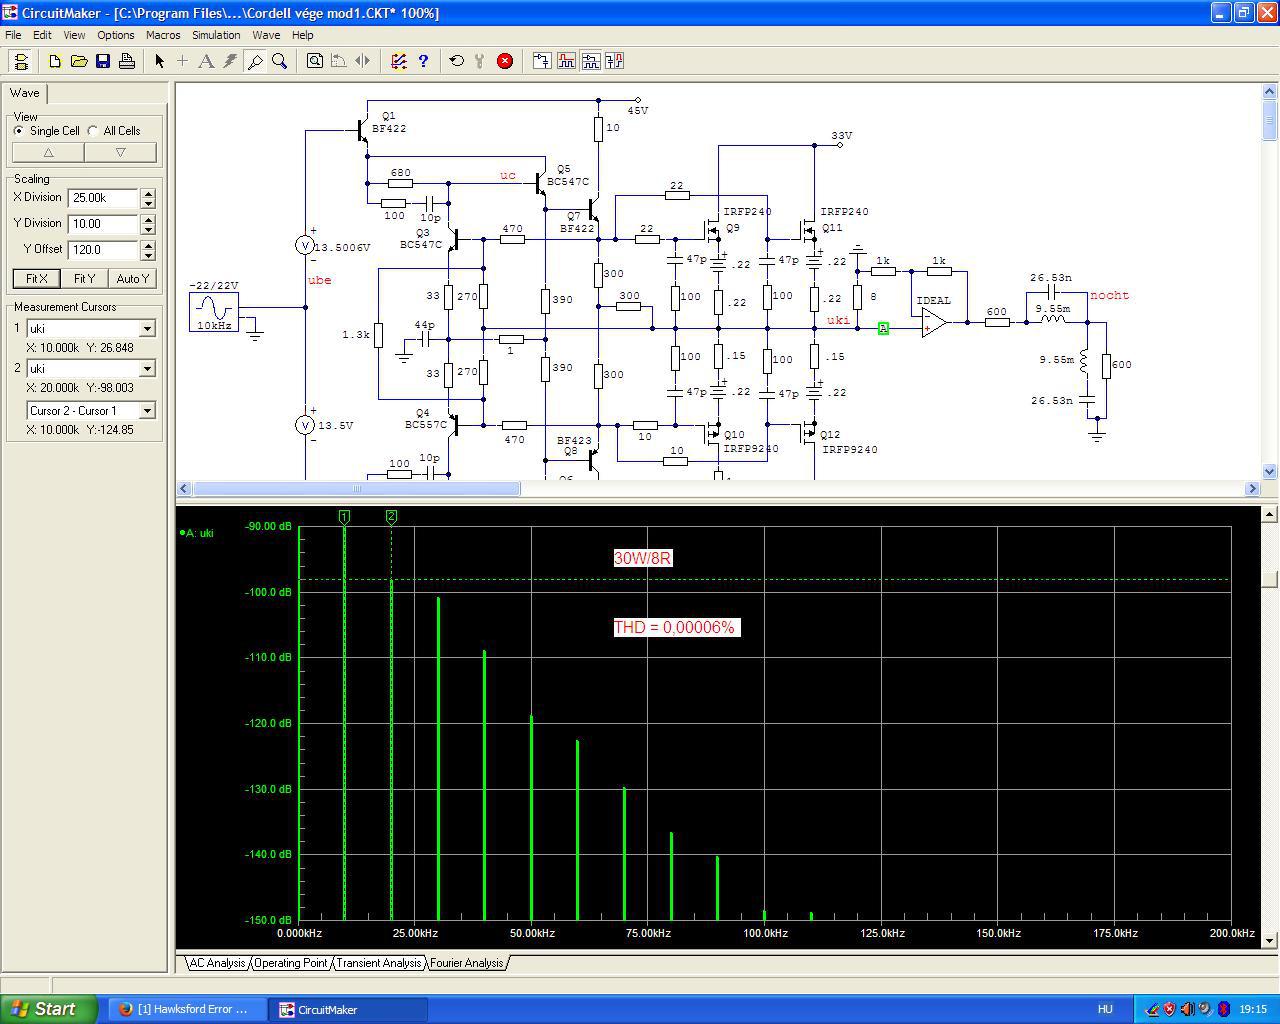Screen dimensions: 1280x1024
Task: Open the Simulation menu
Action: pyautogui.click(x=216, y=35)
